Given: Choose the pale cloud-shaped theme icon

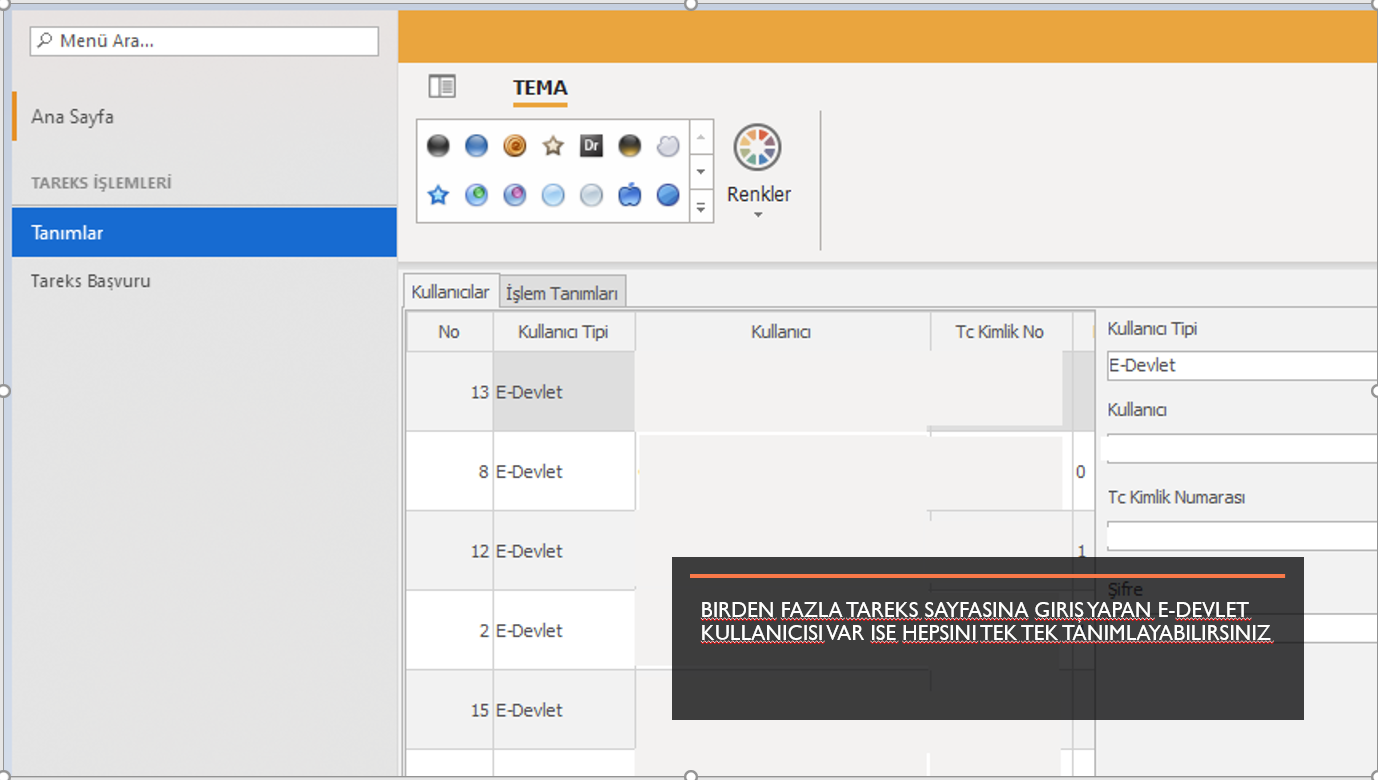Looking at the screenshot, I should click(668, 146).
